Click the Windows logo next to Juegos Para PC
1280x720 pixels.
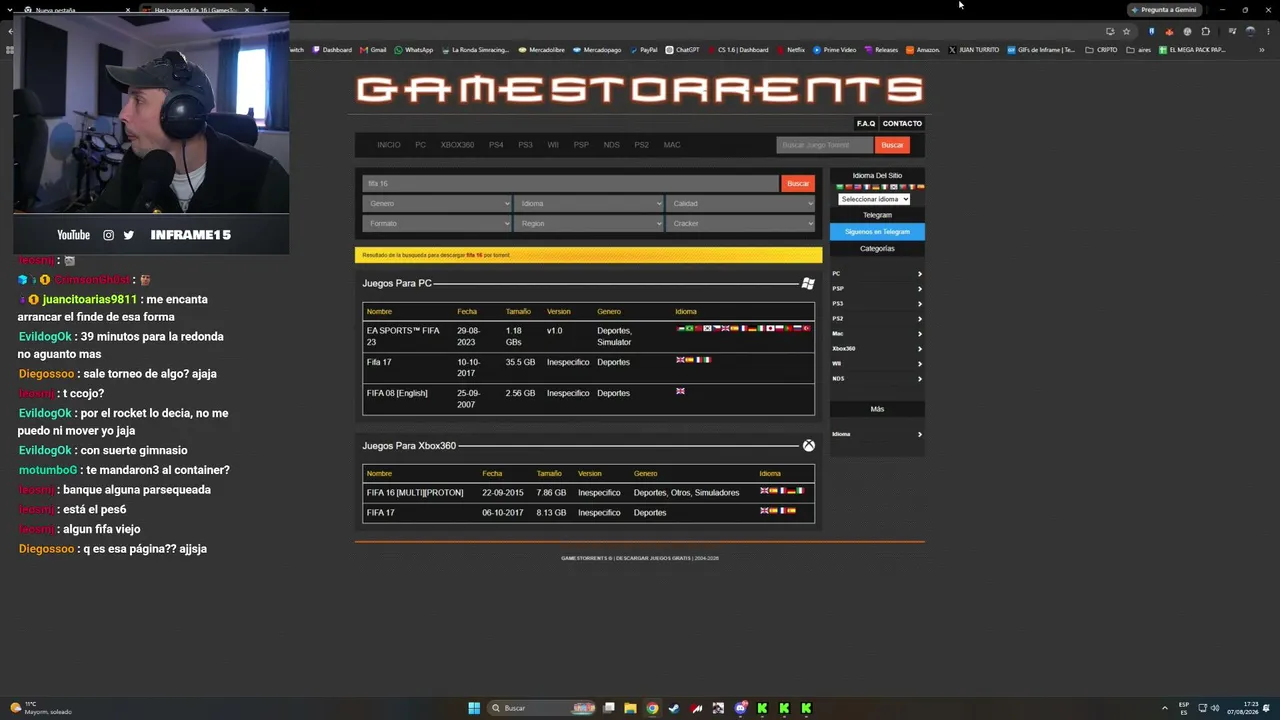coord(808,284)
